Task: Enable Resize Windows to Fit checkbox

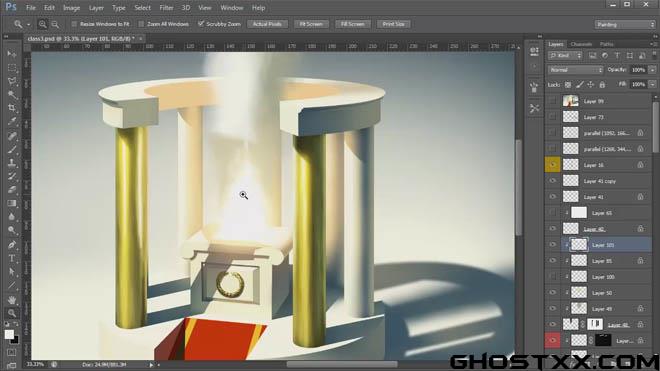Action: pyautogui.click(x=74, y=24)
